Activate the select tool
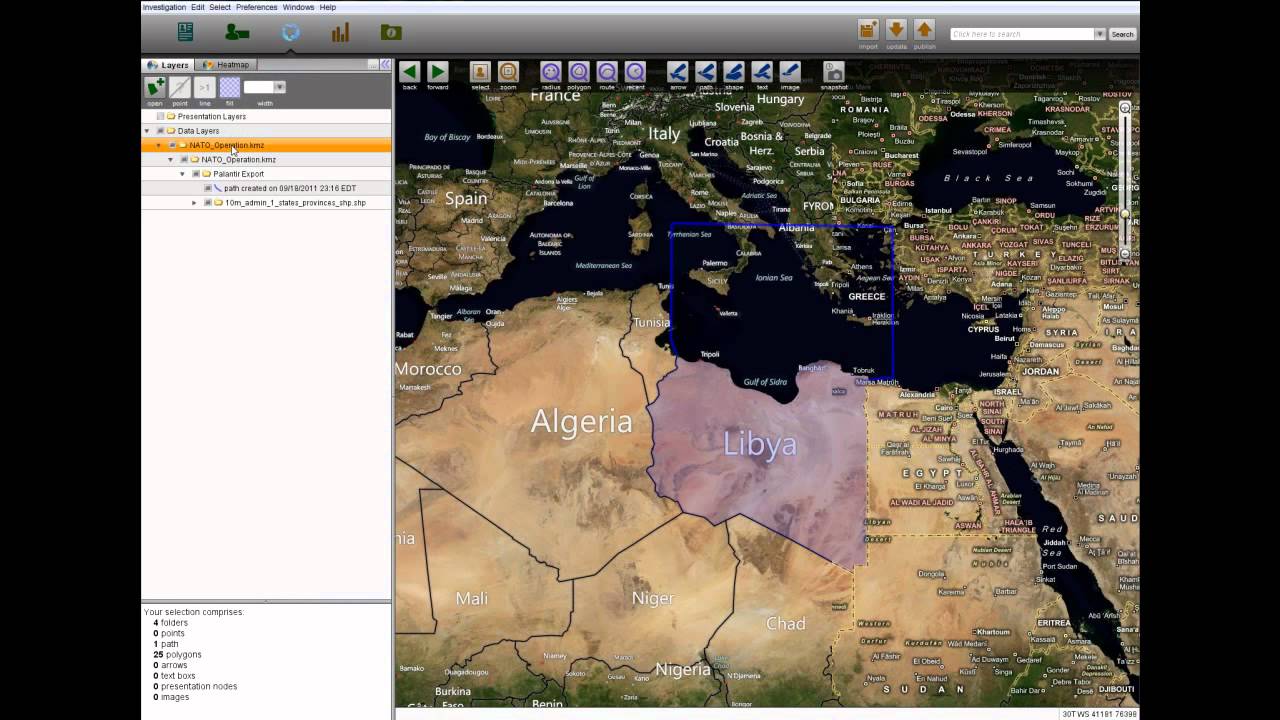Screen dimensions: 1280x720 pyautogui.click(x=480, y=71)
